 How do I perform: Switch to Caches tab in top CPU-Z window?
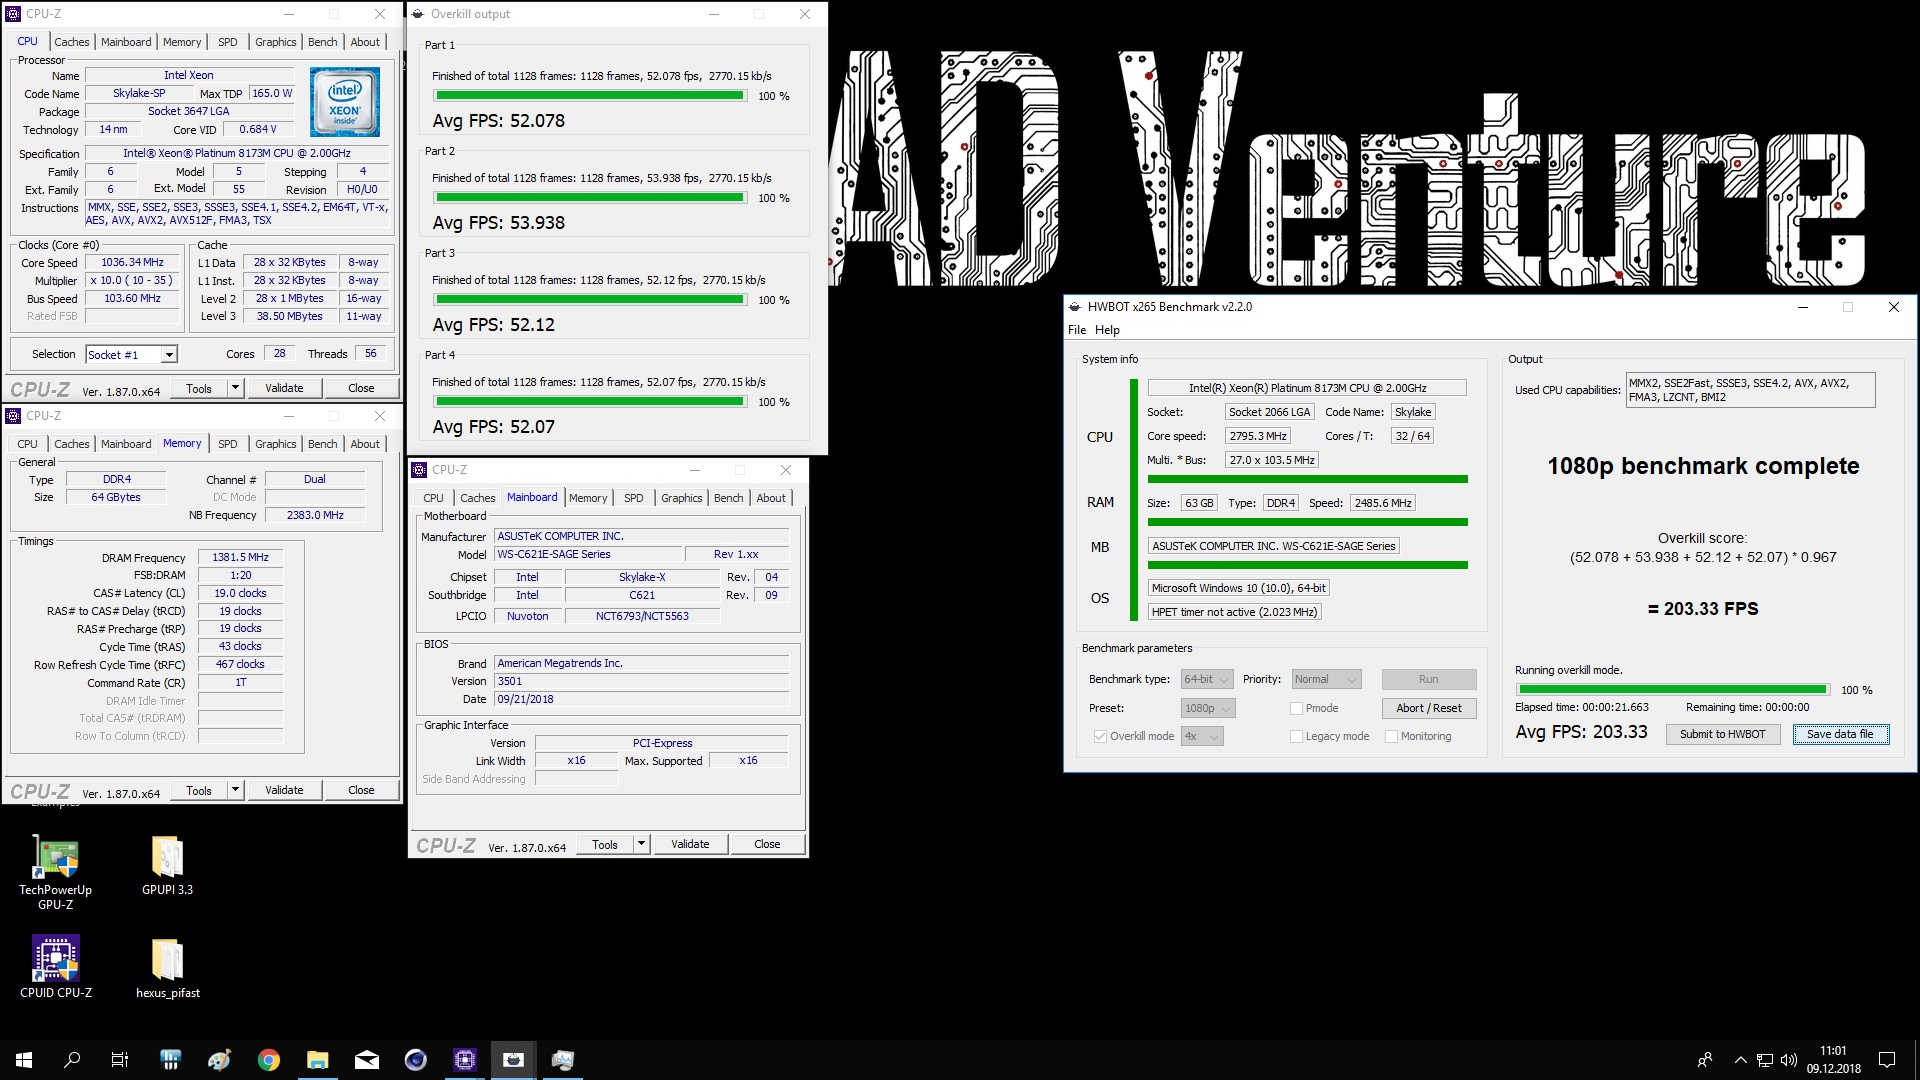point(72,42)
